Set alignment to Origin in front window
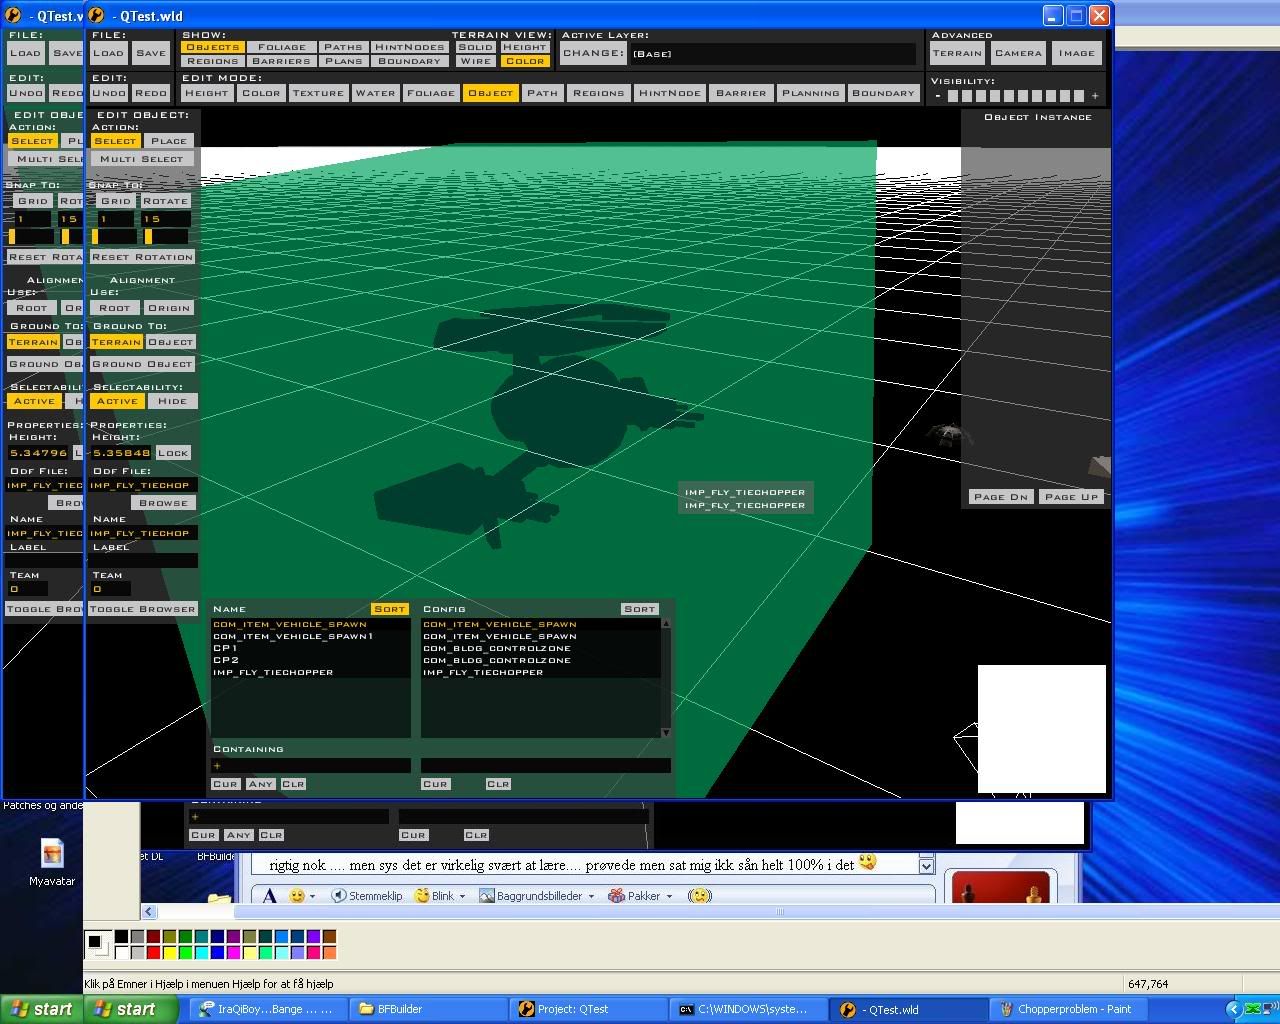 [x=168, y=308]
